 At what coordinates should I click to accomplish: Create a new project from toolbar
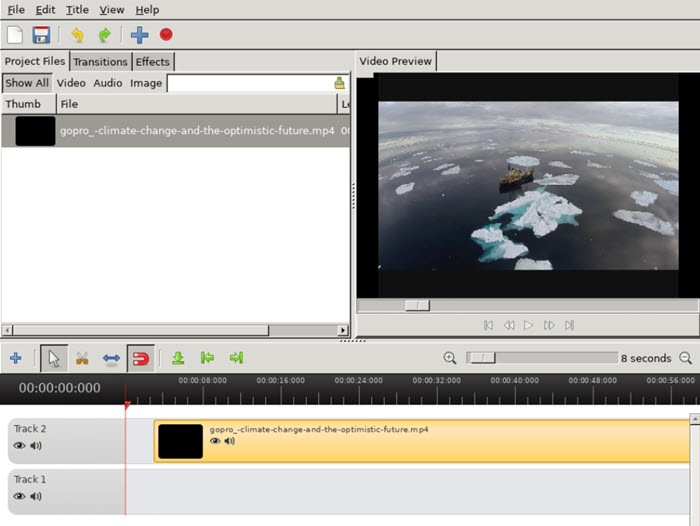(16, 35)
